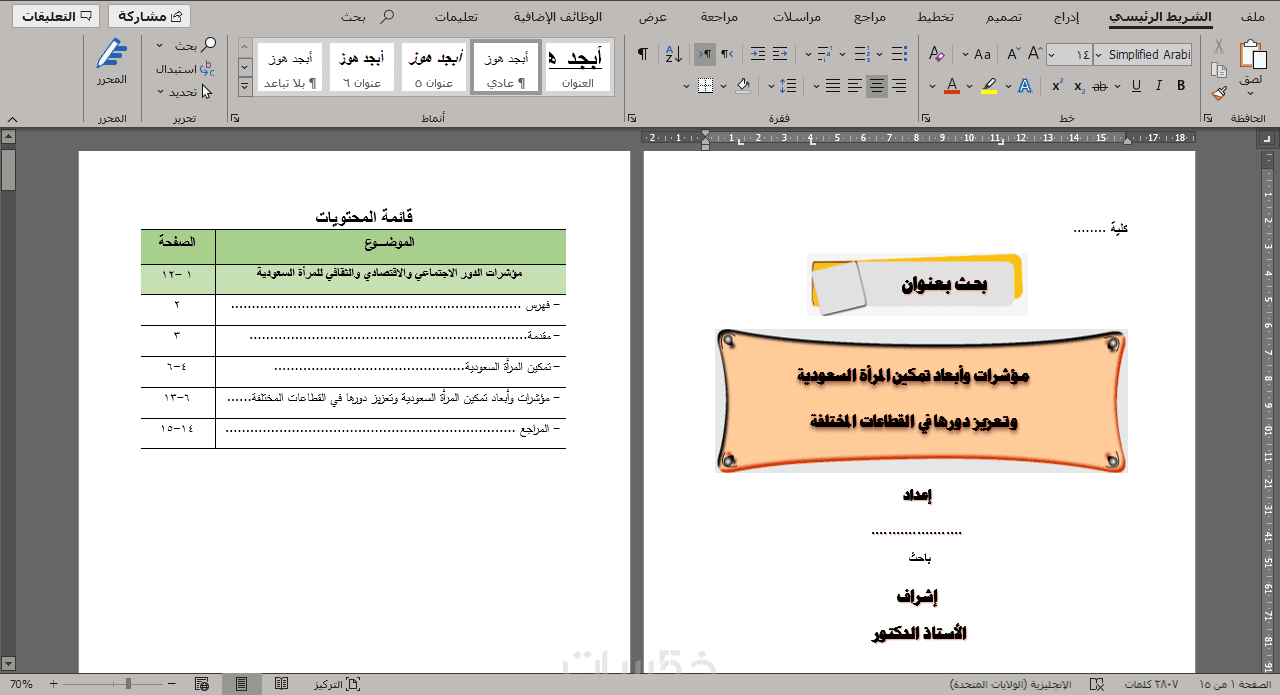Open the Select (تحديد) dropdown
The image size is (1280, 695).
click(x=160, y=92)
